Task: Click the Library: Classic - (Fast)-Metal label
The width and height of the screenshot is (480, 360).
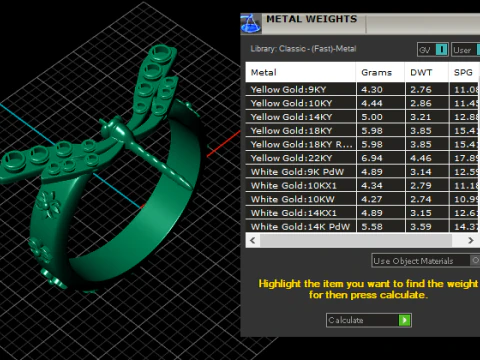Action: (303, 49)
